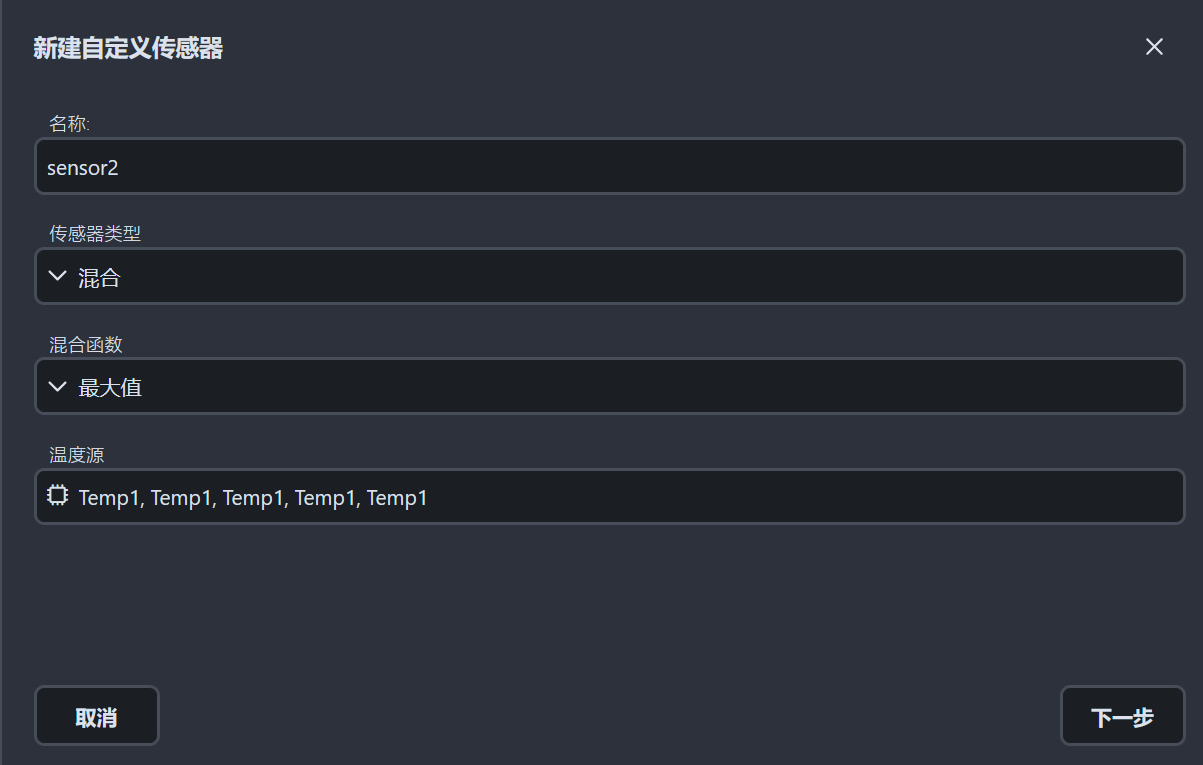Open the 温度源 source selector
This screenshot has width=1203, height=765.
click(610, 496)
